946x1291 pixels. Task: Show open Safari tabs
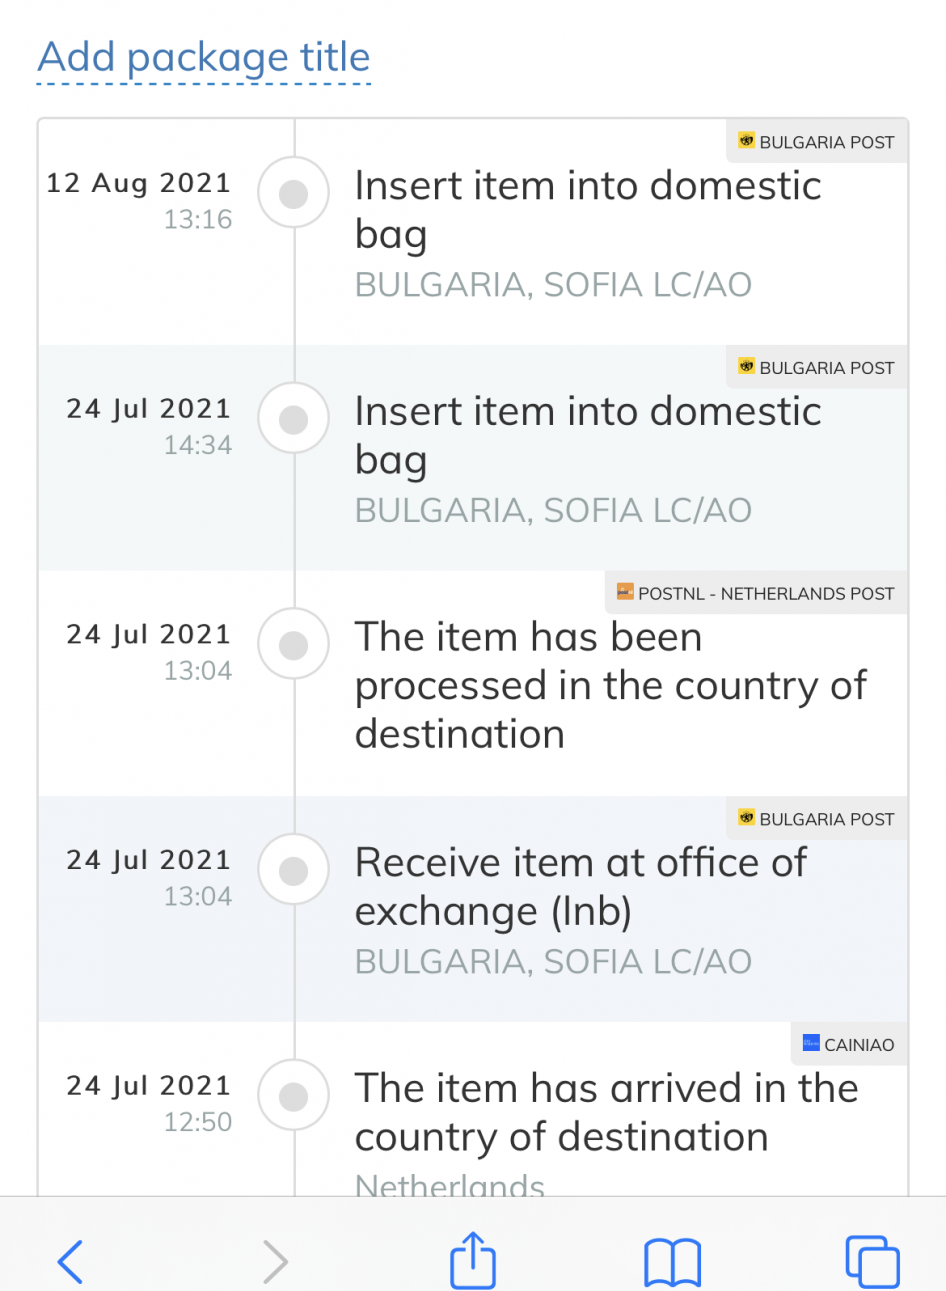pos(872,1261)
